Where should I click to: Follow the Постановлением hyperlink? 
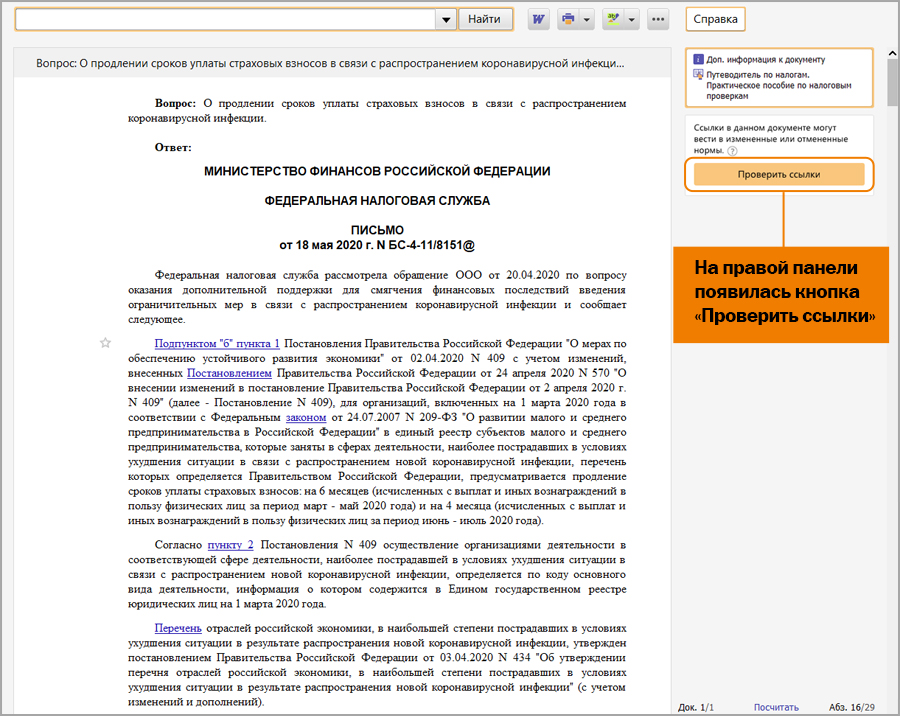tap(229, 372)
